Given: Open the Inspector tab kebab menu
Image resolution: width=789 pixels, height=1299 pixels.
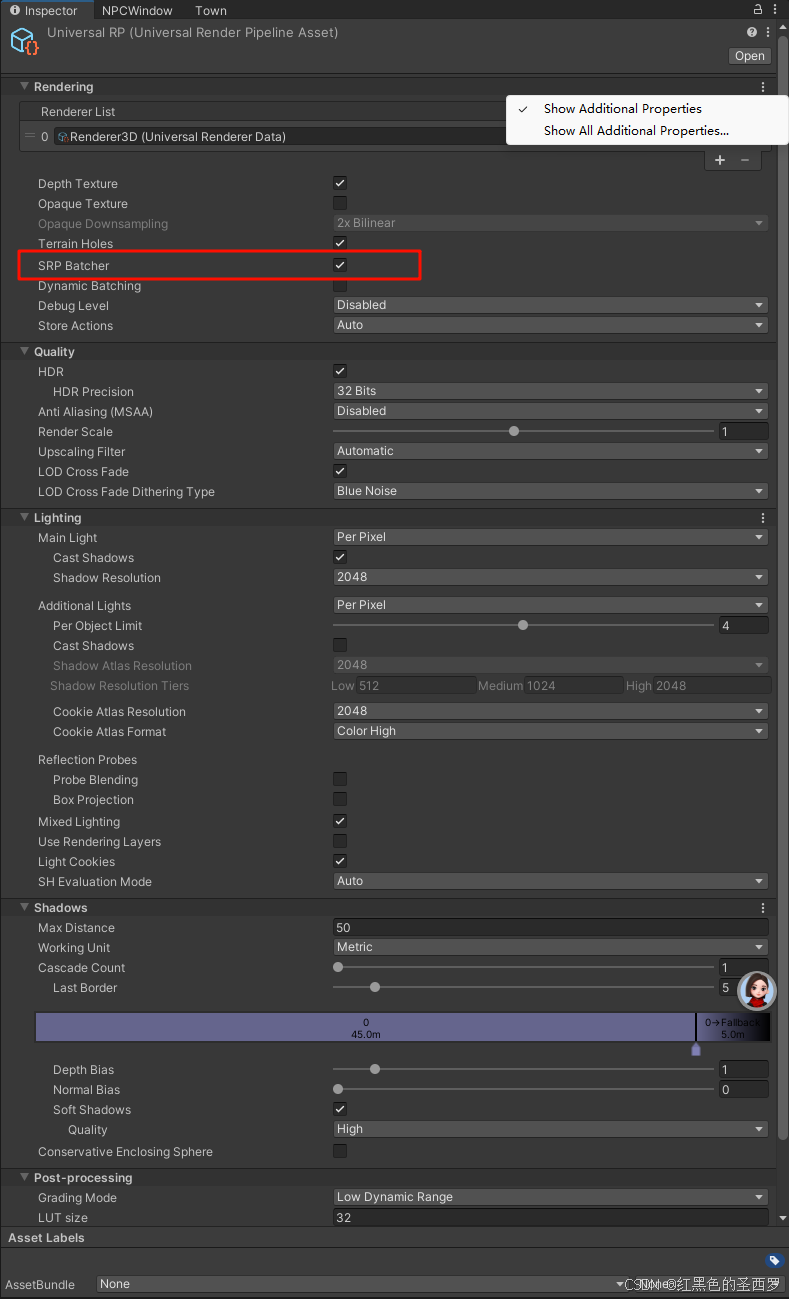Looking at the screenshot, I should [x=774, y=10].
